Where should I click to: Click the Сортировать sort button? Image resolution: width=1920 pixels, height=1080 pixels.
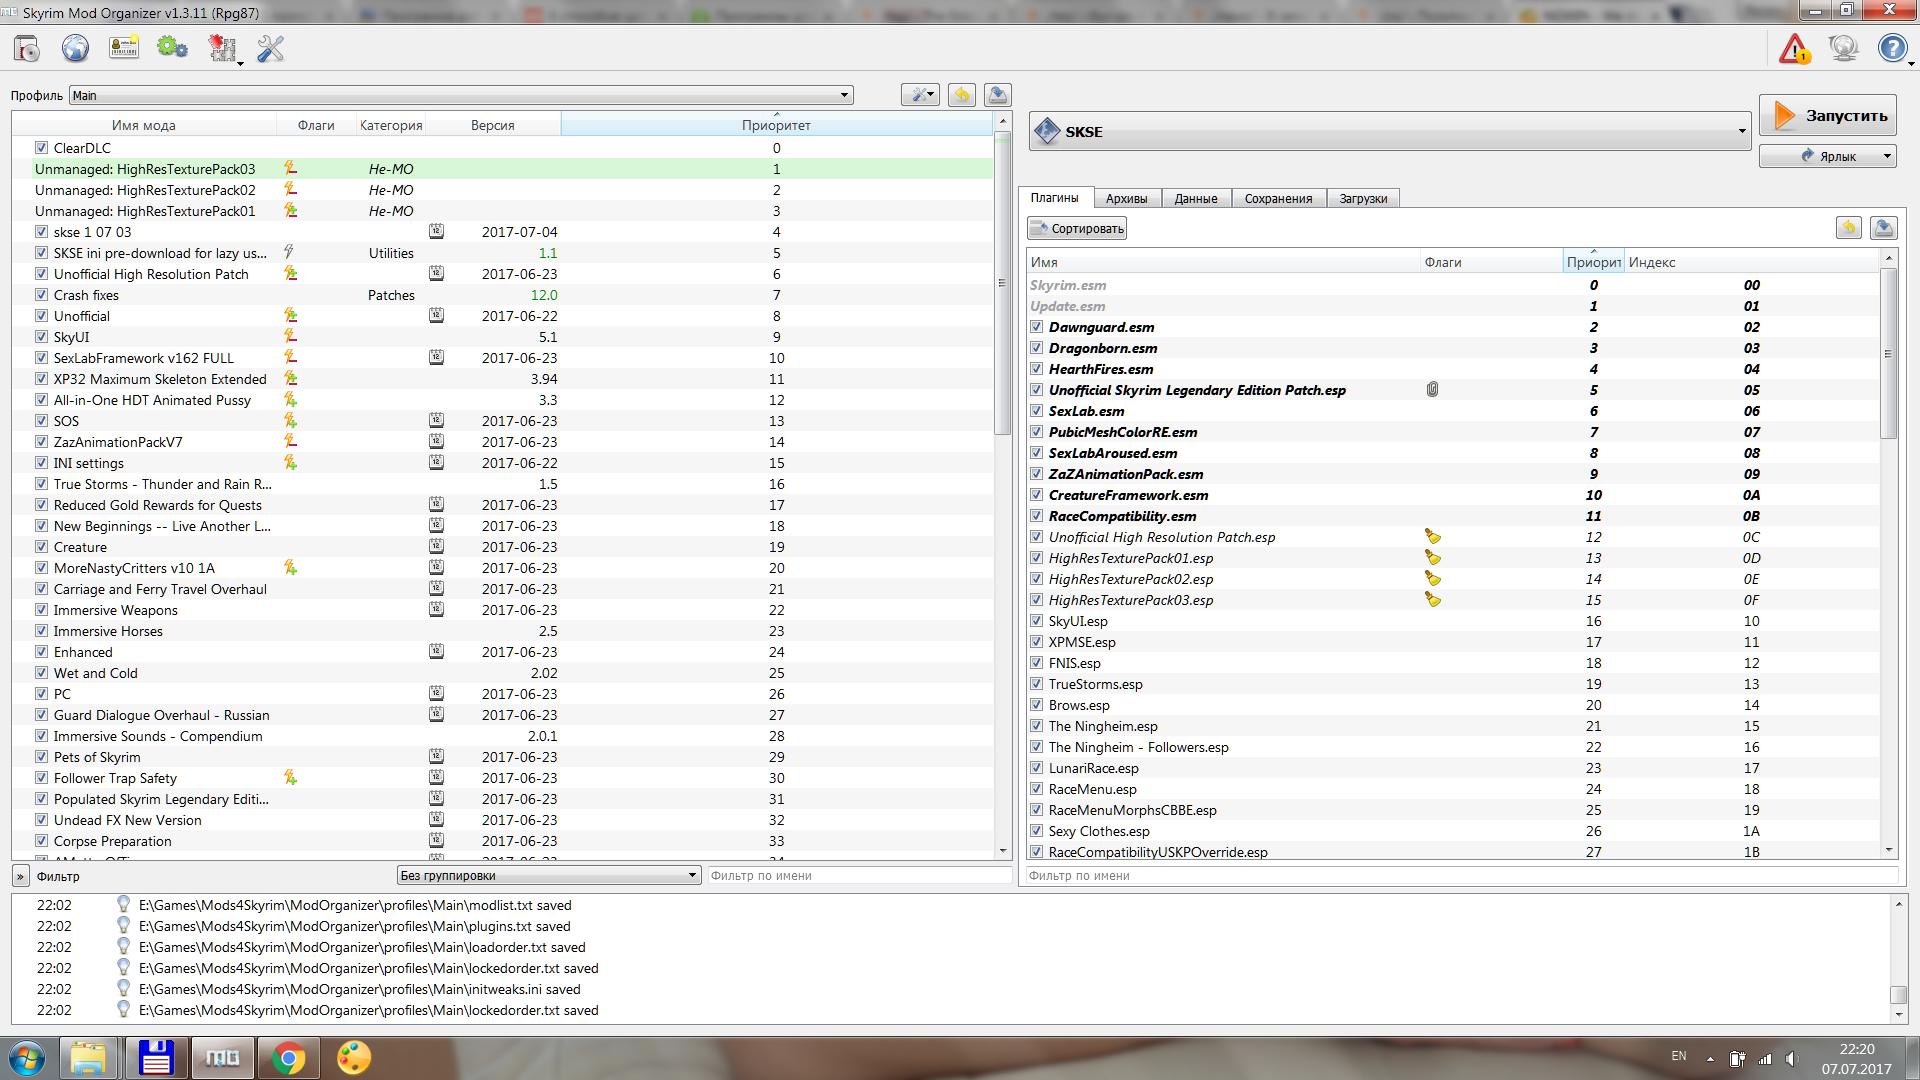pyautogui.click(x=1077, y=229)
